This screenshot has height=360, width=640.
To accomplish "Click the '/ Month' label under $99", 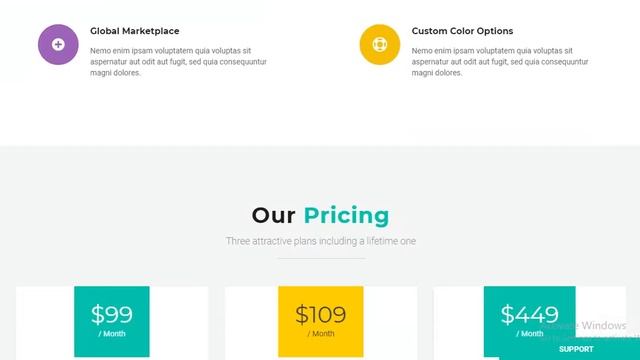I will (112, 333).
